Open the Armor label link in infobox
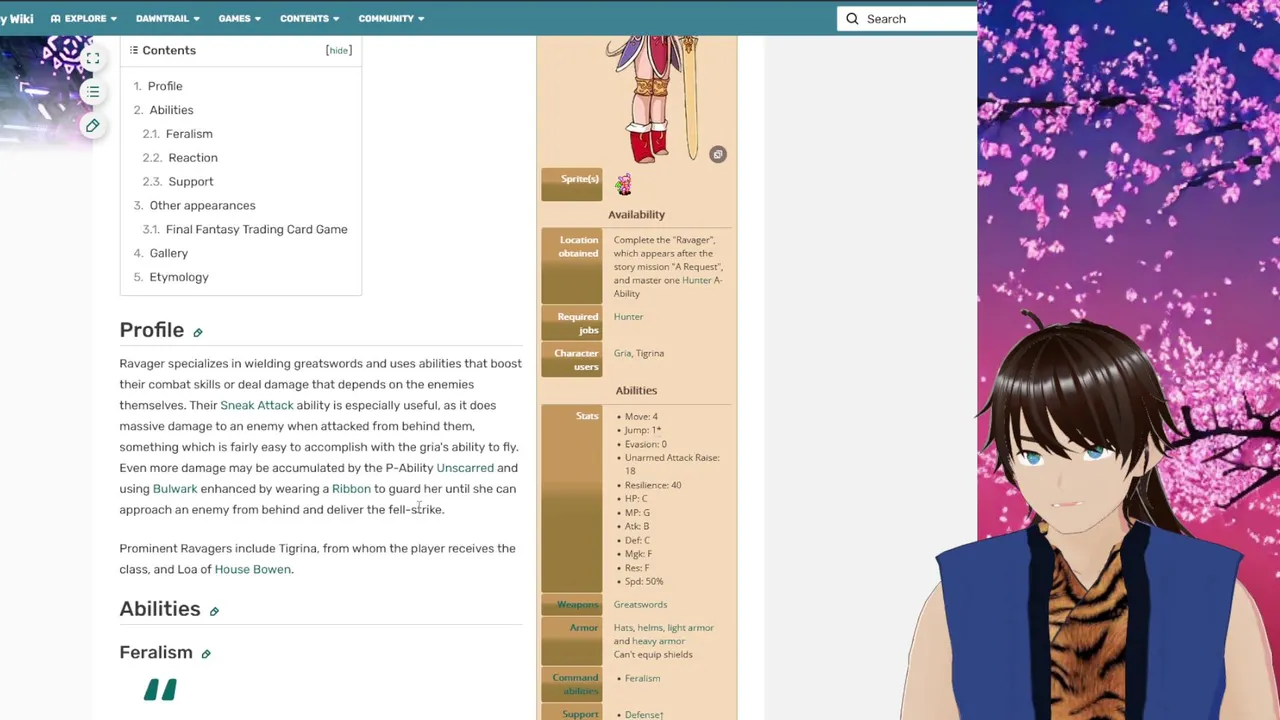Viewport: 1280px width, 720px height. click(584, 628)
